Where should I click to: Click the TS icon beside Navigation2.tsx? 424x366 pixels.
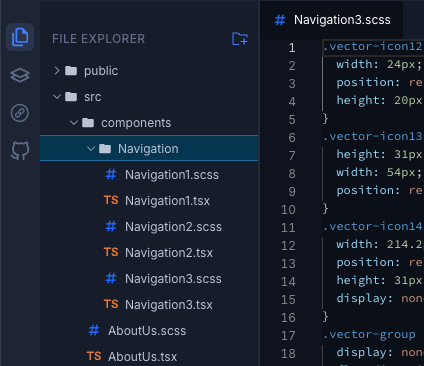coord(111,252)
